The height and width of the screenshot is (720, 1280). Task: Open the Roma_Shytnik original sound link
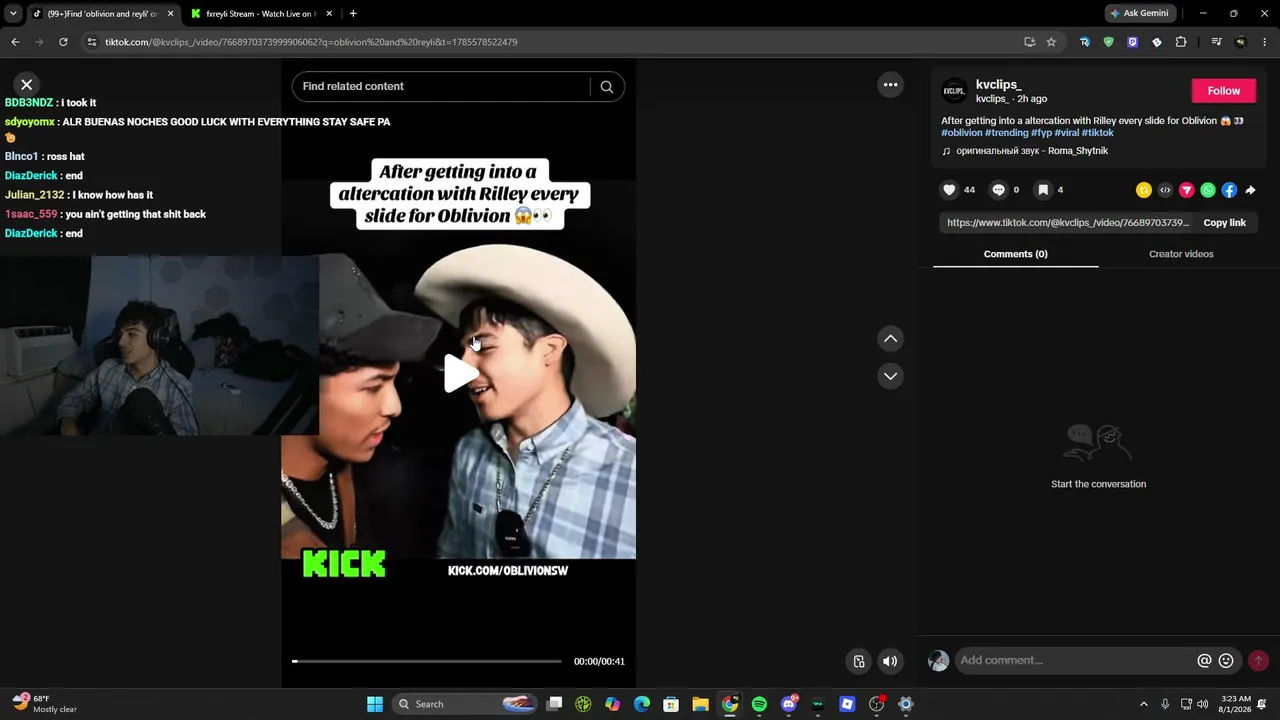click(x=1025, y=151)
